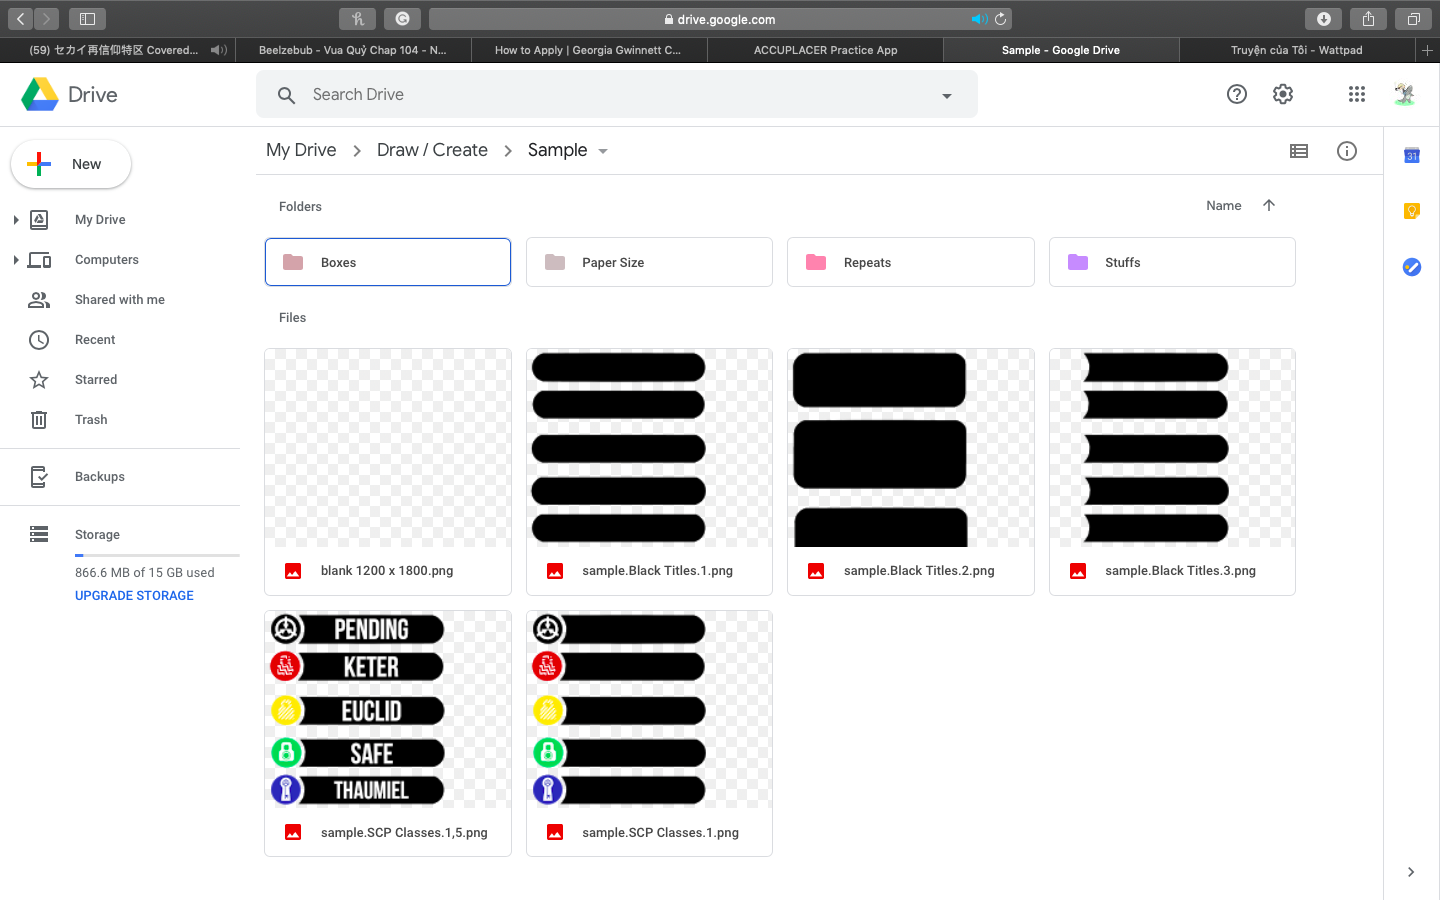Image resolution: width=1440 pixels, height=900 pixels.
Task: Open the Google apps grid icon
Action: [x=1356, y=94]
